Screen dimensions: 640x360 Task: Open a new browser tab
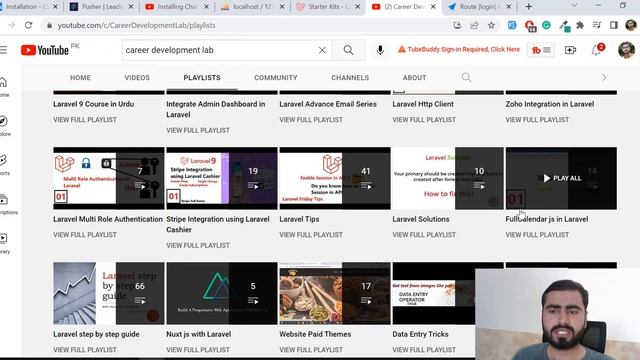tap(529, 7)
